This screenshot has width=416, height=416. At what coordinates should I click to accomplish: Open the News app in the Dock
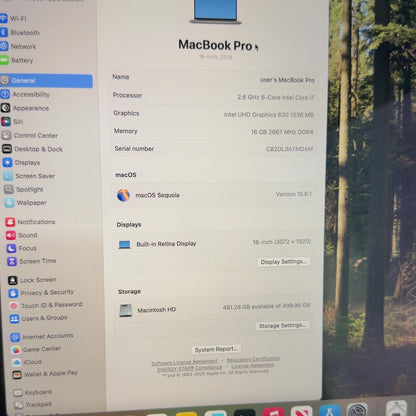(x=302, y=412)
